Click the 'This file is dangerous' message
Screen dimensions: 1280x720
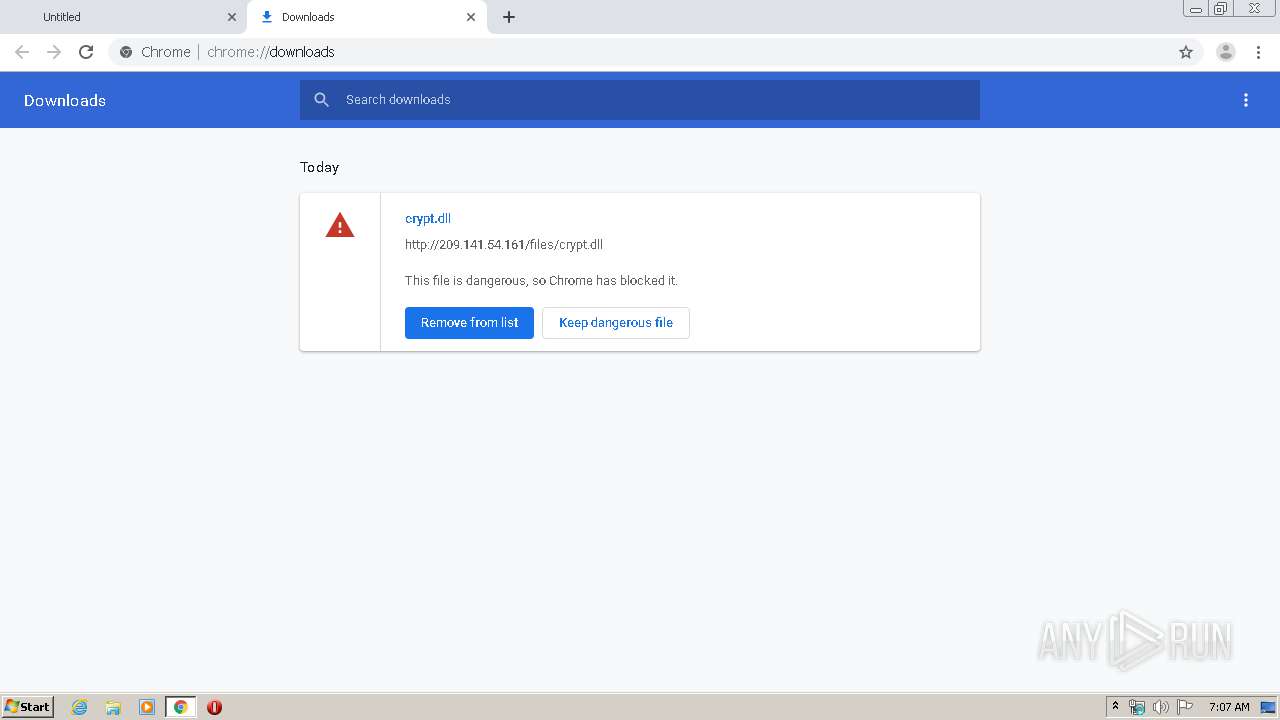click(x=541, y=281)
